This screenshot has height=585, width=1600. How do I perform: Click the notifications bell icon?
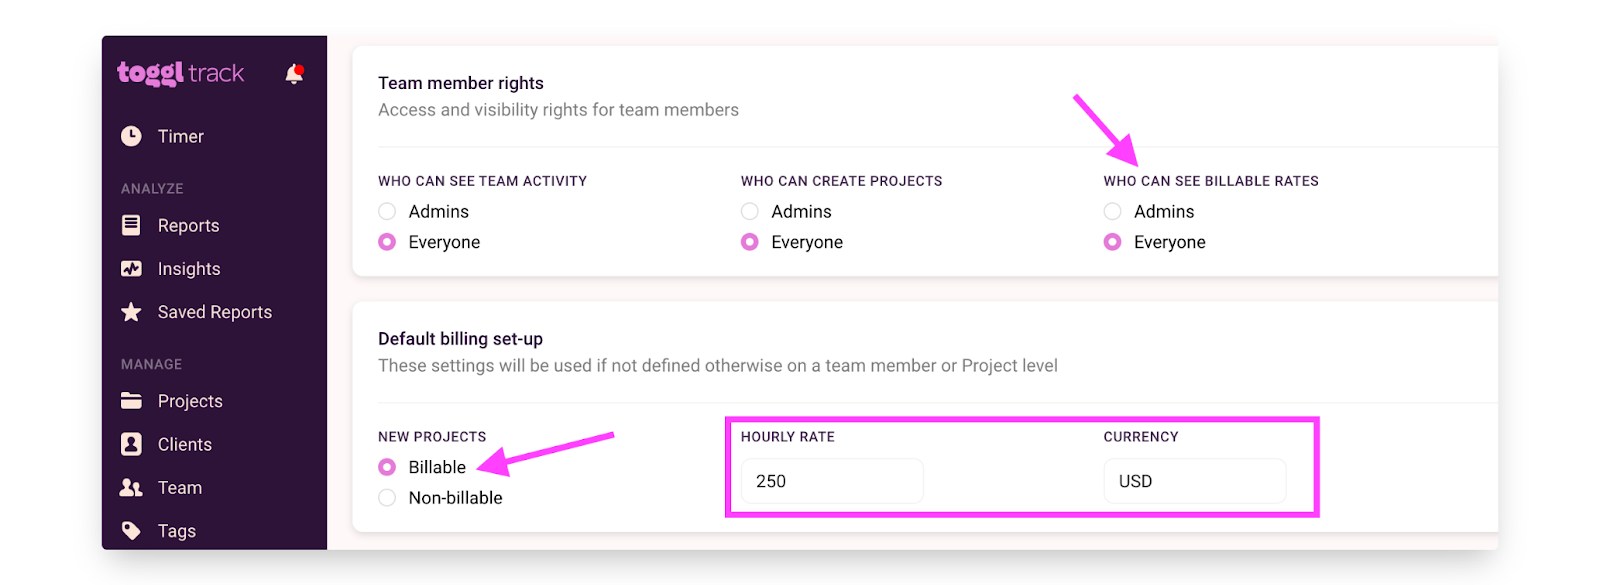(x=294, y=74)
